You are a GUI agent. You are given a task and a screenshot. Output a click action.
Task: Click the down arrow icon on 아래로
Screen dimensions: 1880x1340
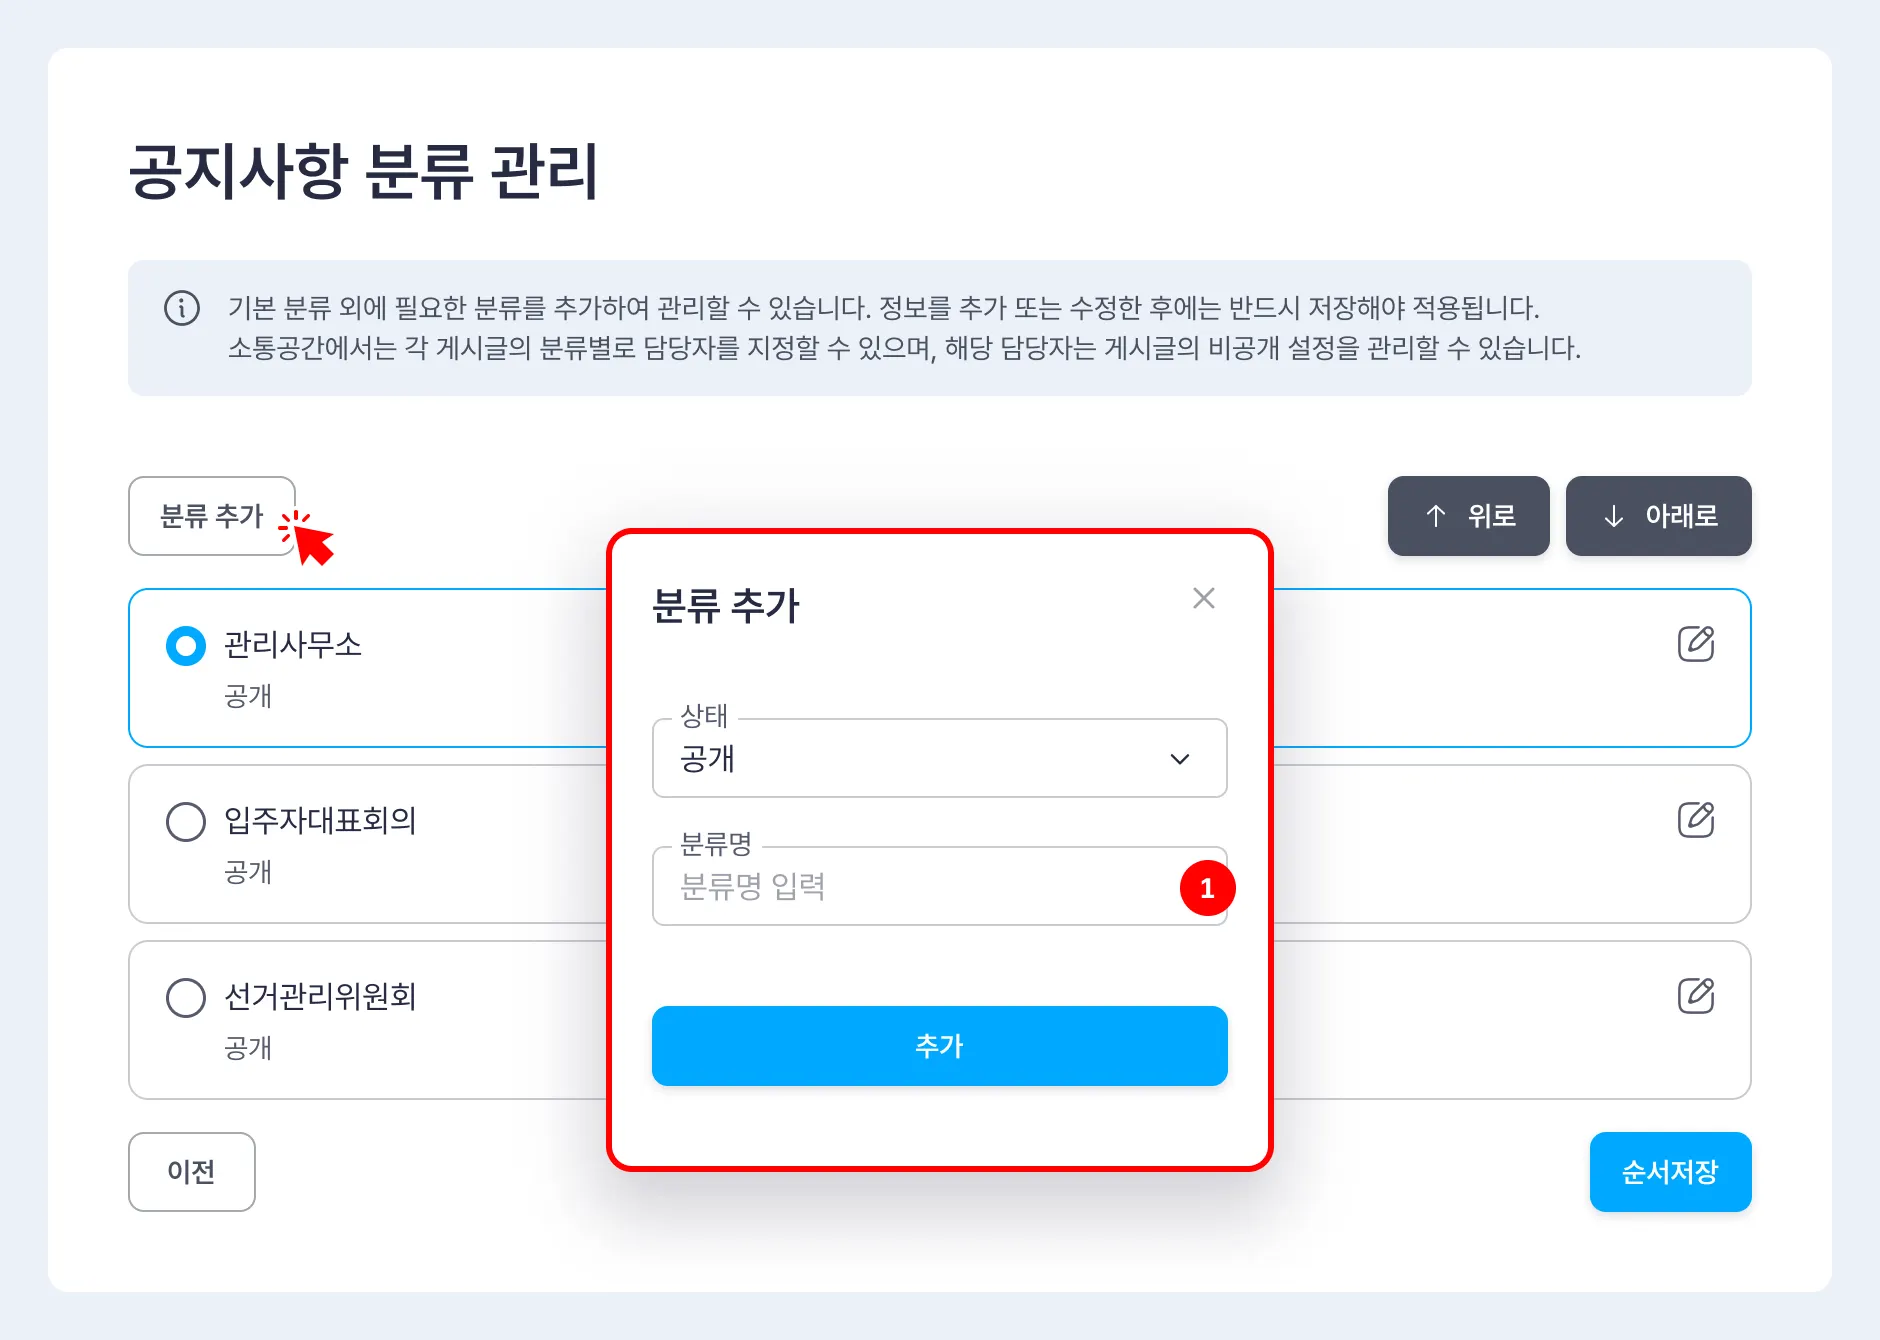click(x=1614, y=516)
